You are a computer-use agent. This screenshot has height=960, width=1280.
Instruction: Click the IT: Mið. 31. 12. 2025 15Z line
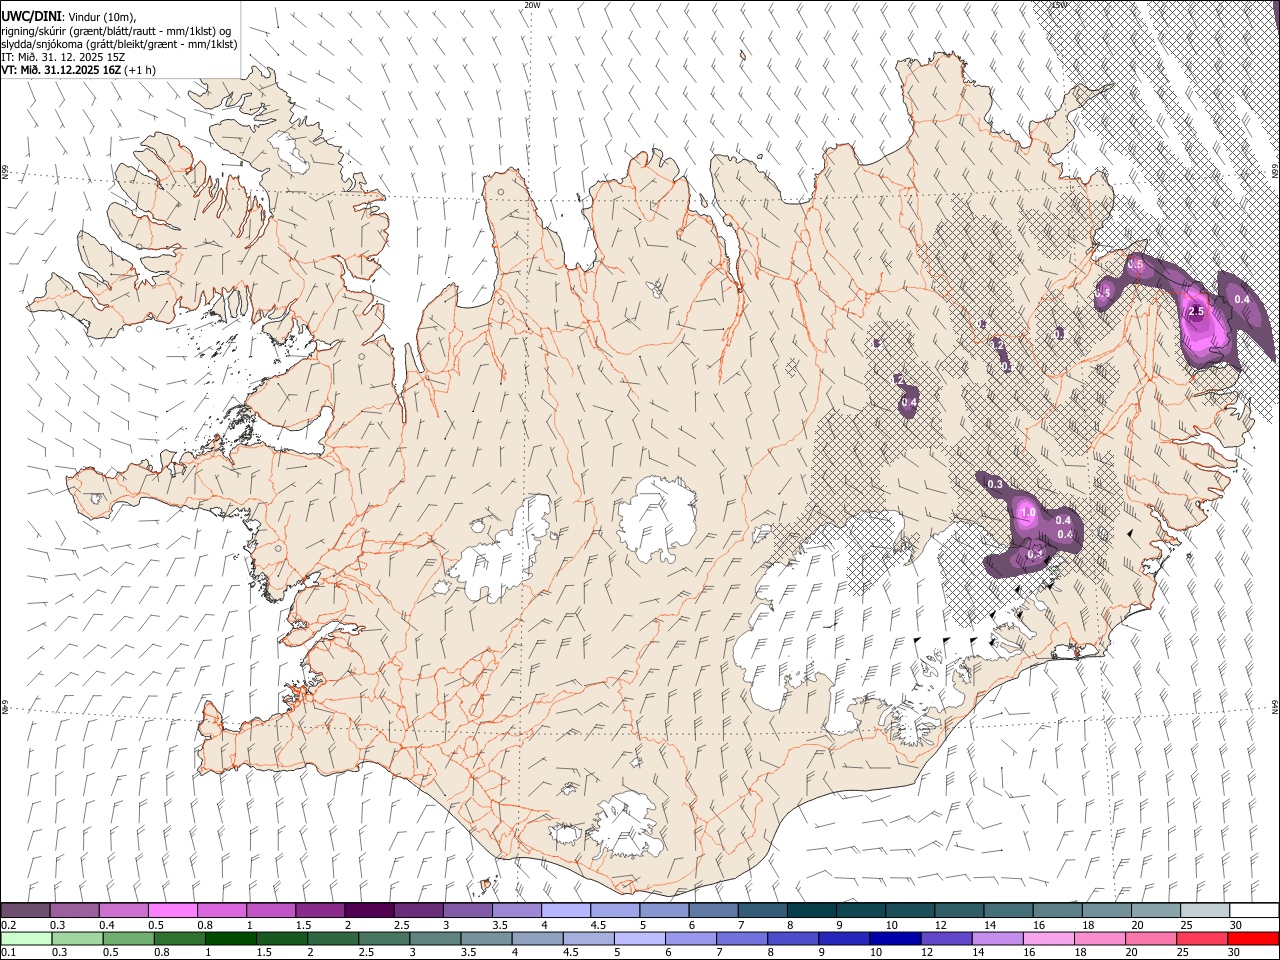pyautogui.click(x=63, y=57)
